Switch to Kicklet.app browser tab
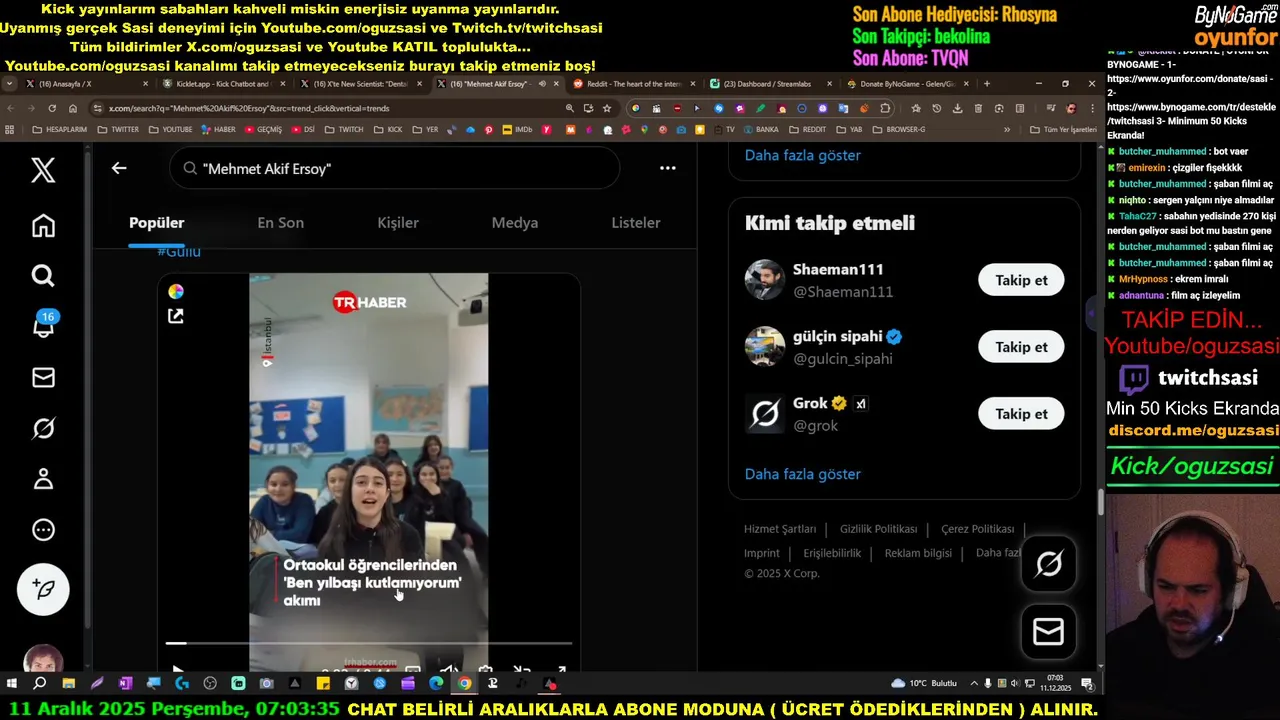The width and height of the screenshot is (1280, 720). pos(225,84)
